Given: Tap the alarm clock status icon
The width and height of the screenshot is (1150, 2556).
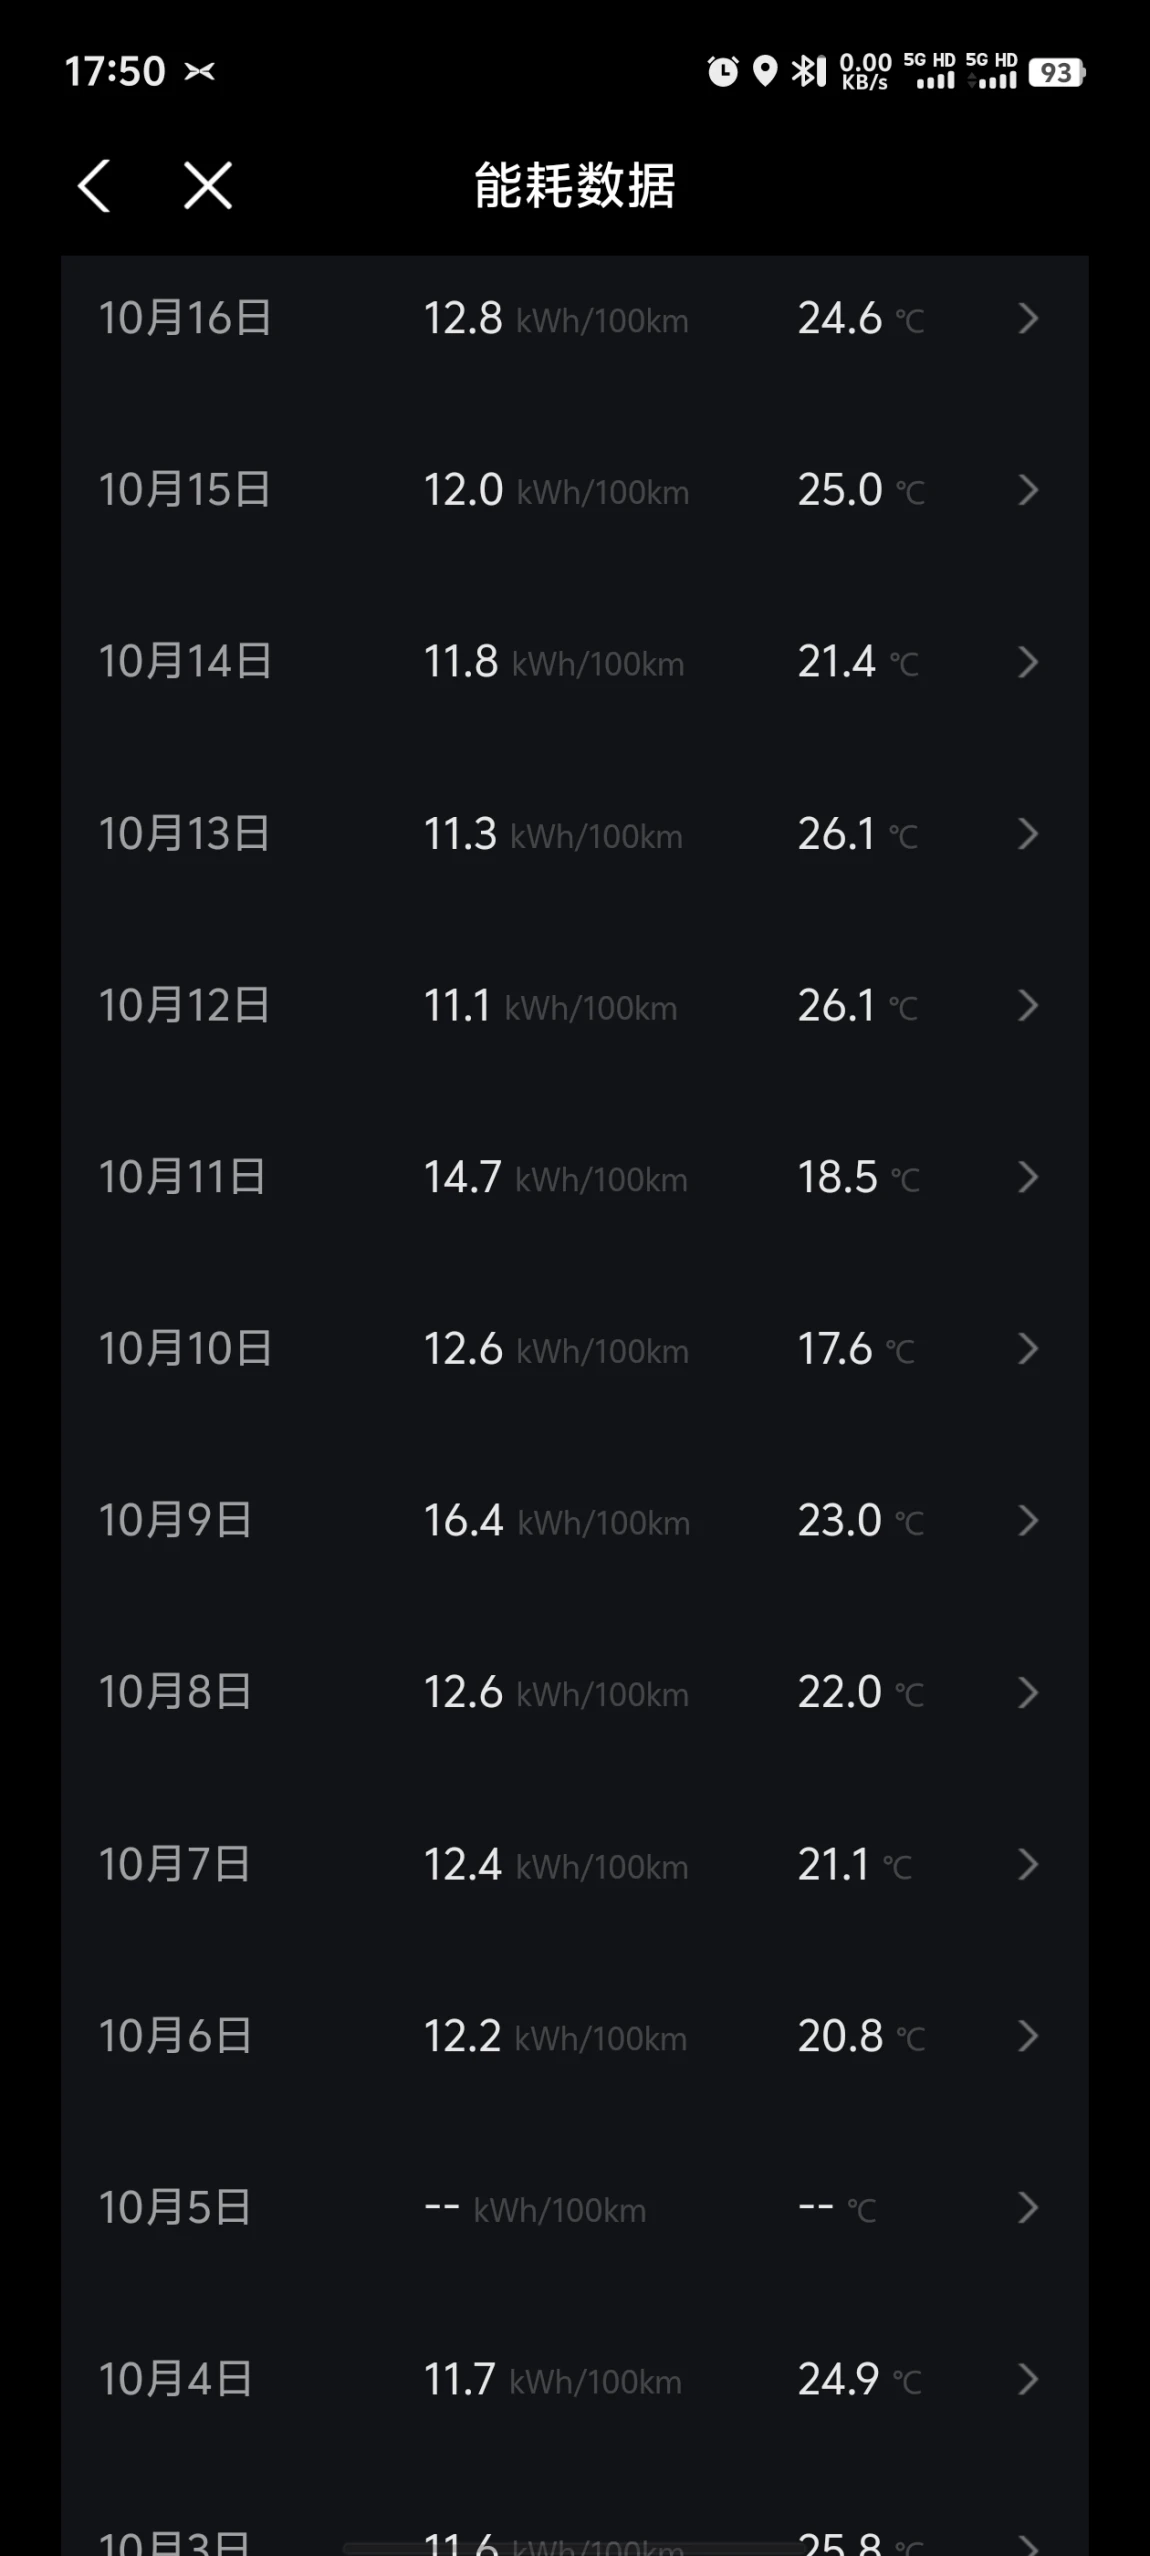Looking at the screenshot, I should pos(722,72).
